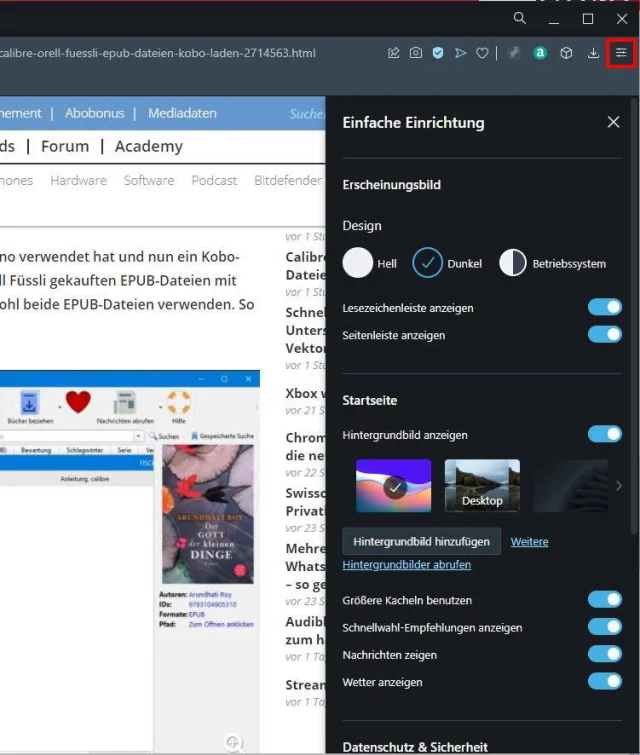This screenshot has width=640, height=755.
Task: Open Hintergrundbilder abrufen link
Action: click(x=406, y=565)
